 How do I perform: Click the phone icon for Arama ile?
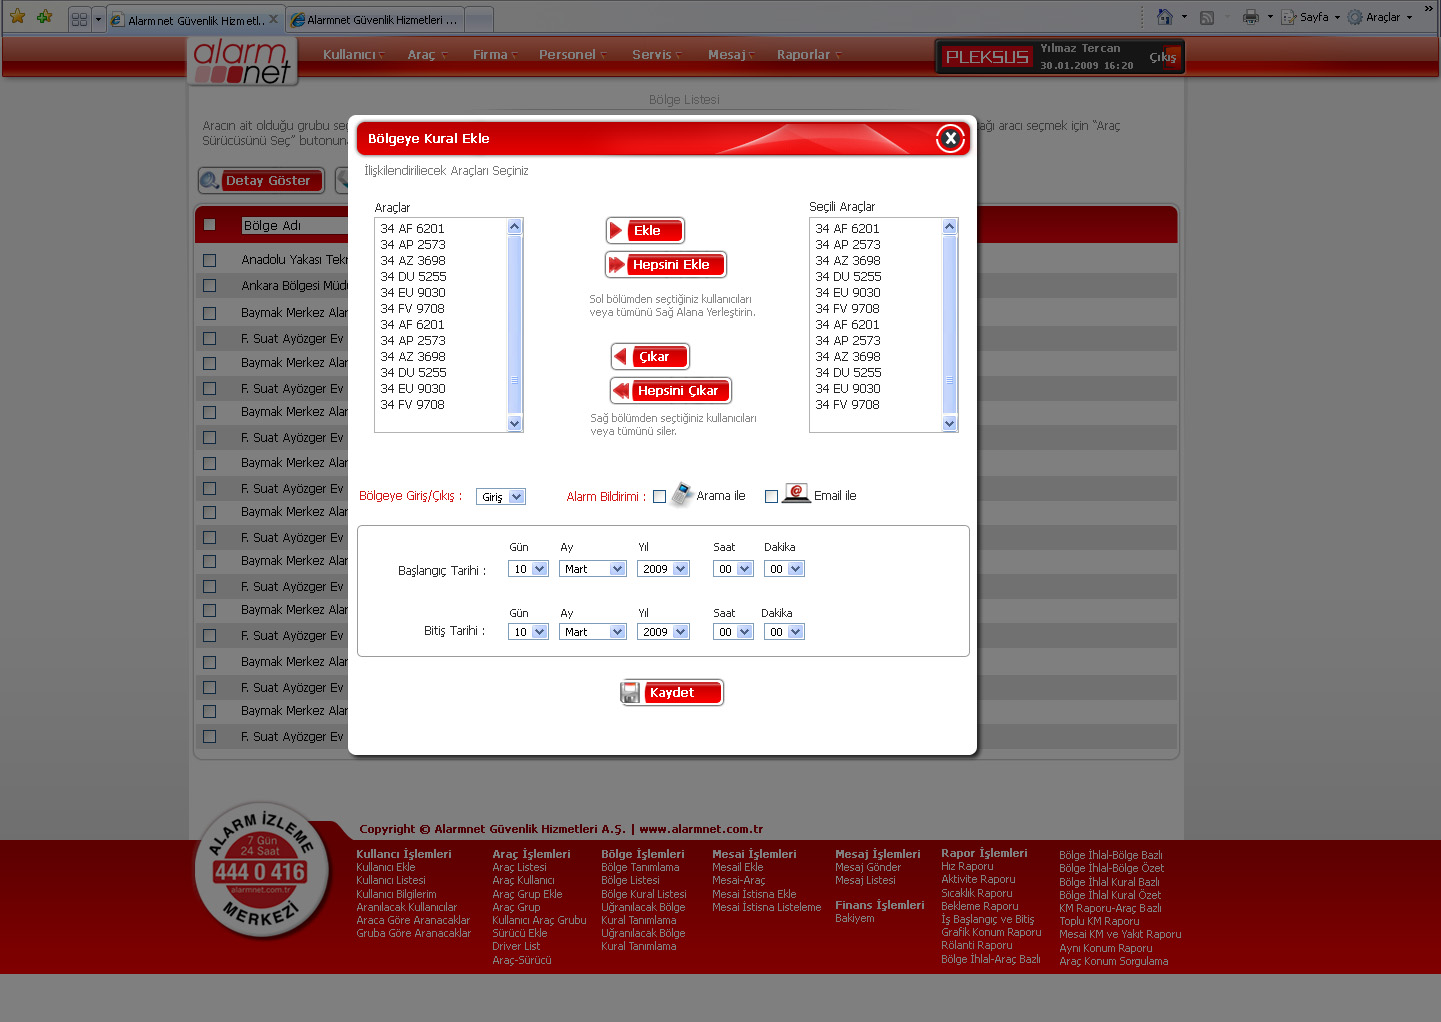682,494
